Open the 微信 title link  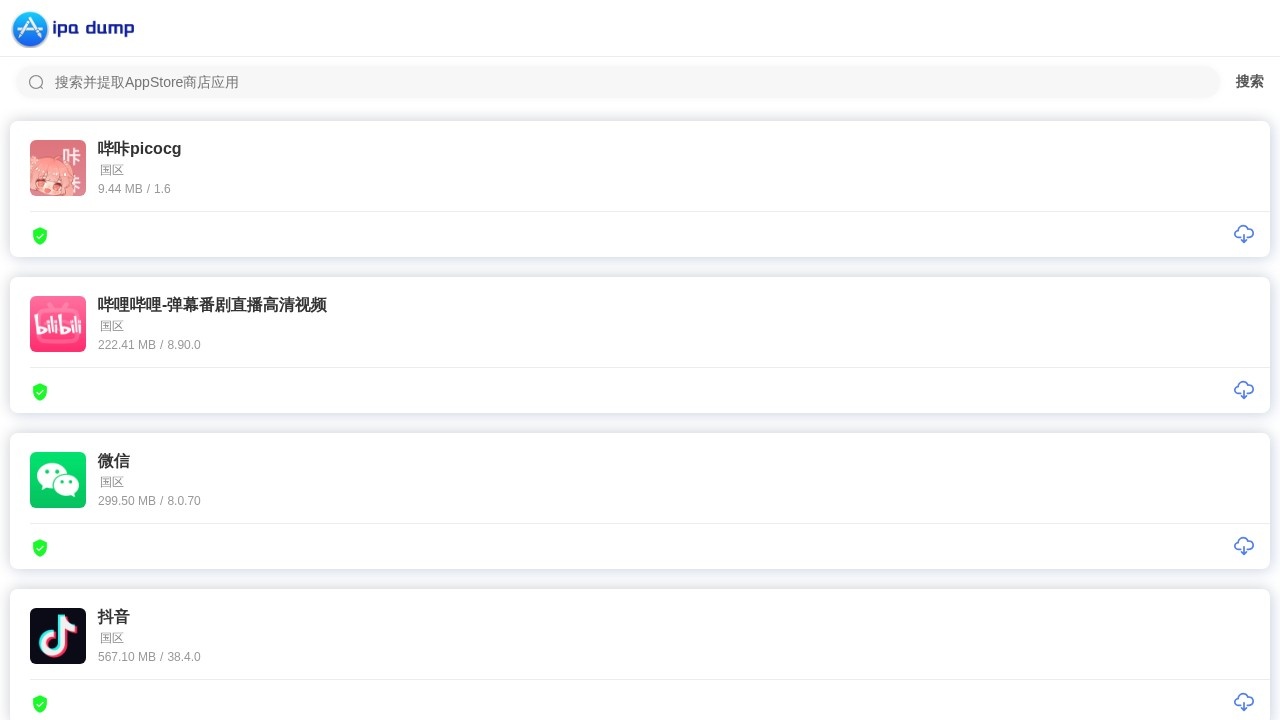pos(114,461)
